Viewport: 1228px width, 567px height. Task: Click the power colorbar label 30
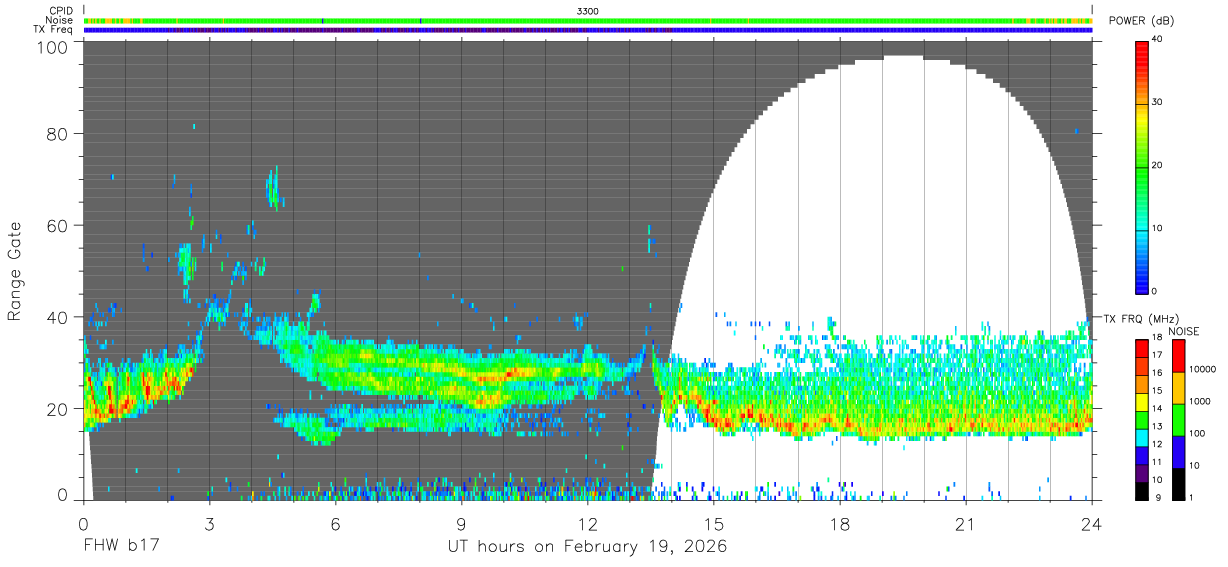1159,102
